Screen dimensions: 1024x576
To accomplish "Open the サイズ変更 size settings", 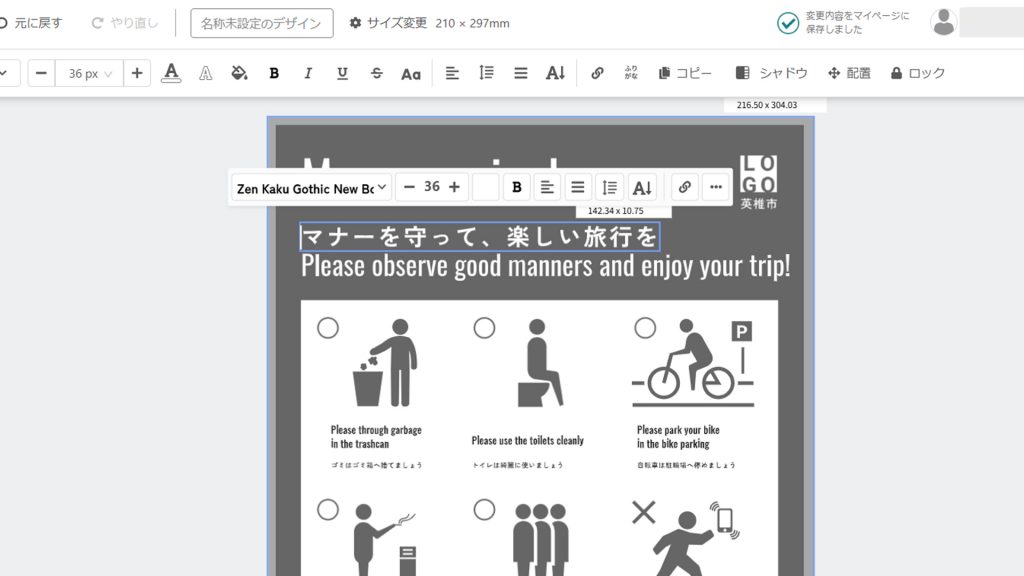I will 388,23.
